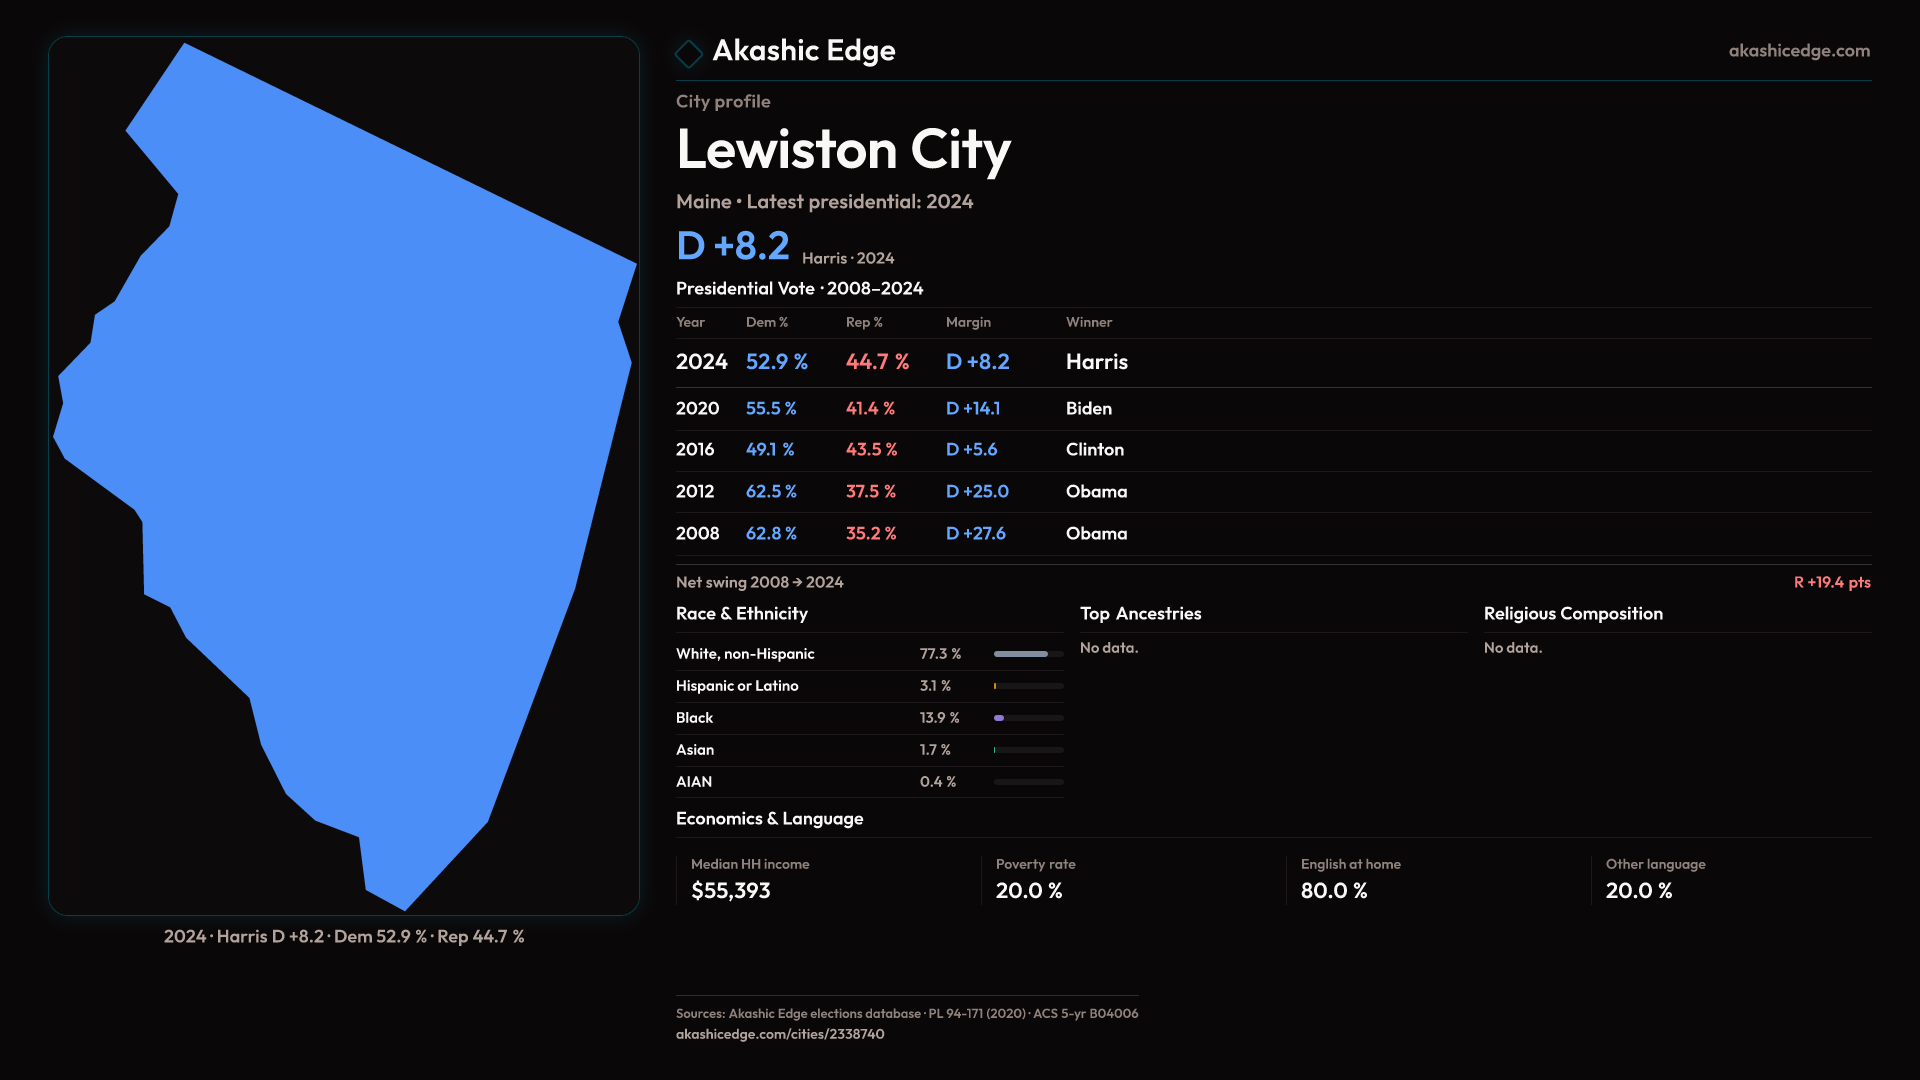Click the 2008 Obama row
Screen dimensions: 1920x1080
coord(900,534)
